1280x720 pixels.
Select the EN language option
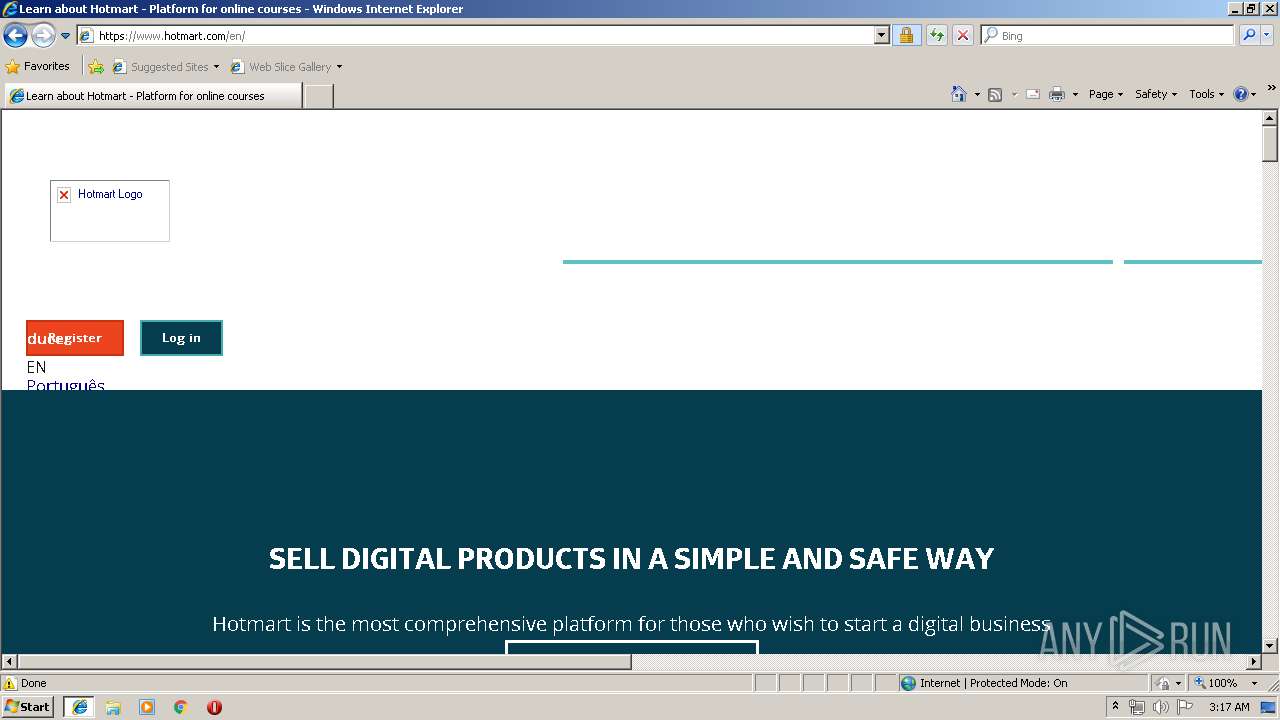[37, 367]
